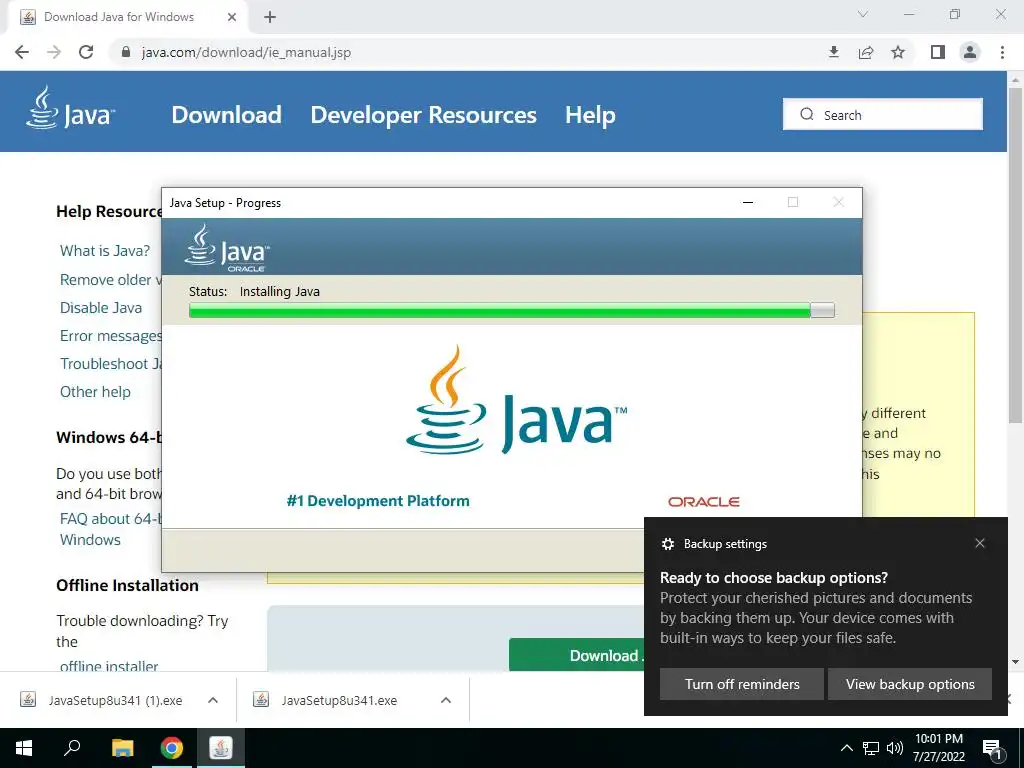Click the page vertical scrollbar thumb
This screenshot has width=1024, height=768.
pos(1015,255)
